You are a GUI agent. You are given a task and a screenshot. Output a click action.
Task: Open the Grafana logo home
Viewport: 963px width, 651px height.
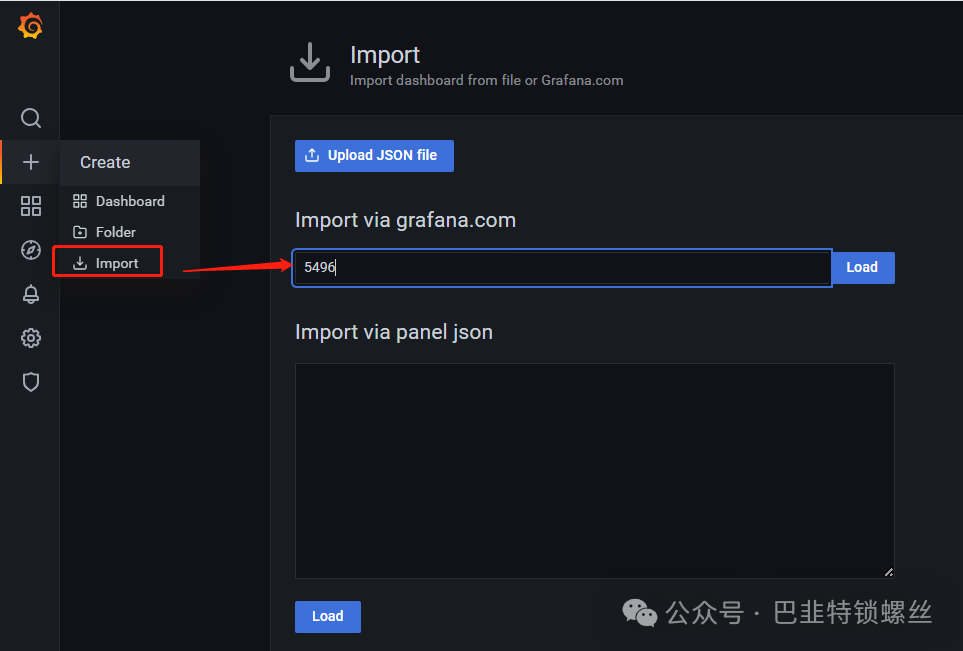click(x=30, y=26)
